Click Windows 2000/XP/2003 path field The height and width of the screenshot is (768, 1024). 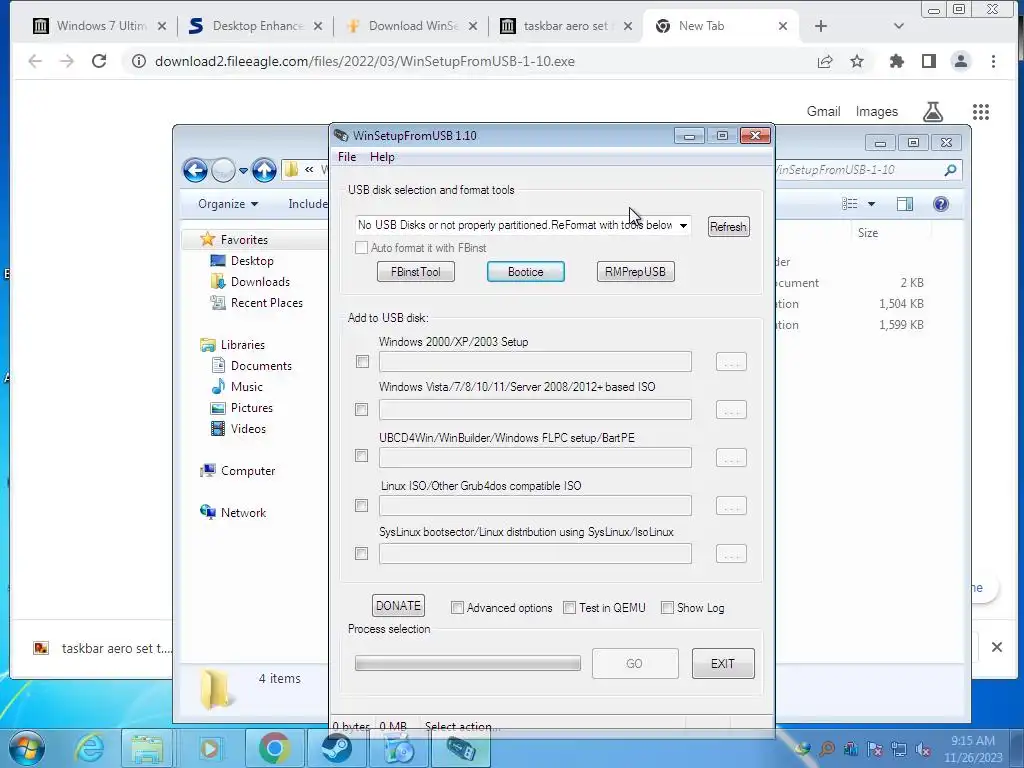pyautogui.click(x=535, y=362)
